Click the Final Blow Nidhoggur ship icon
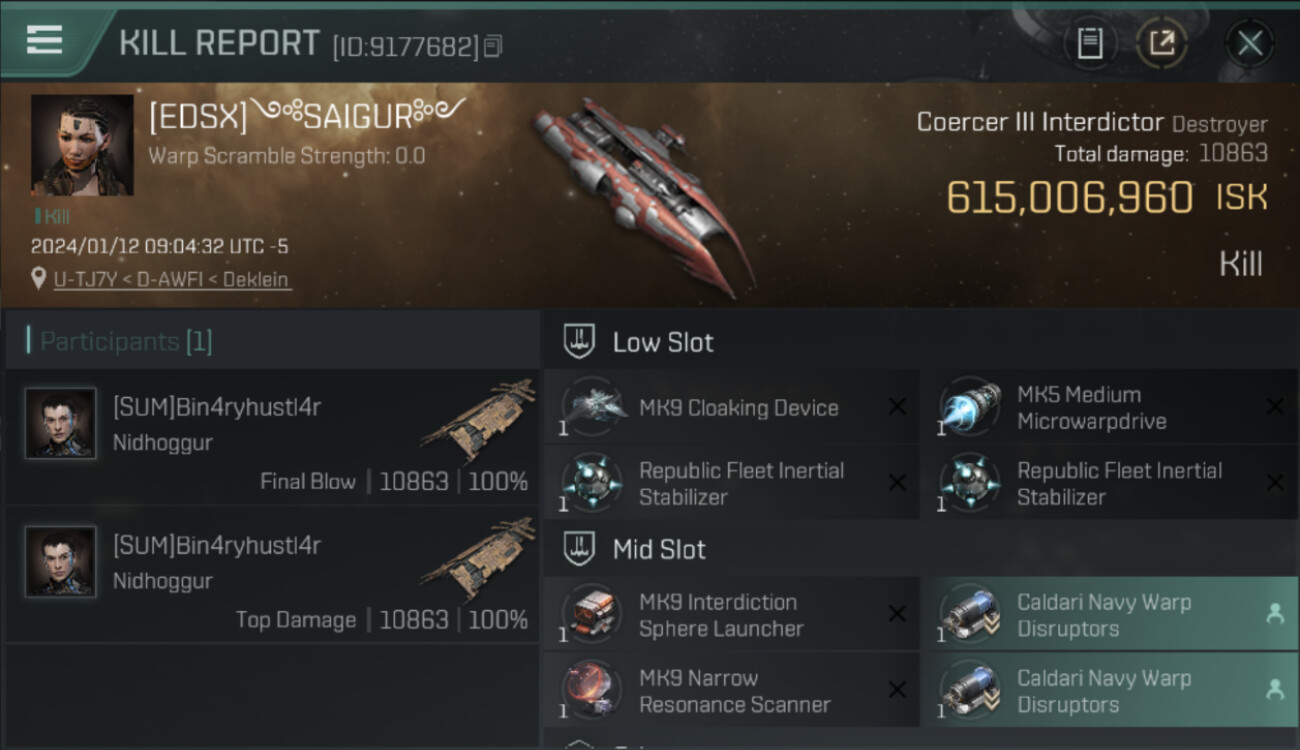The height and width of the screenshot is (750, 1300). pyautogui.click(x=477, y=420)
